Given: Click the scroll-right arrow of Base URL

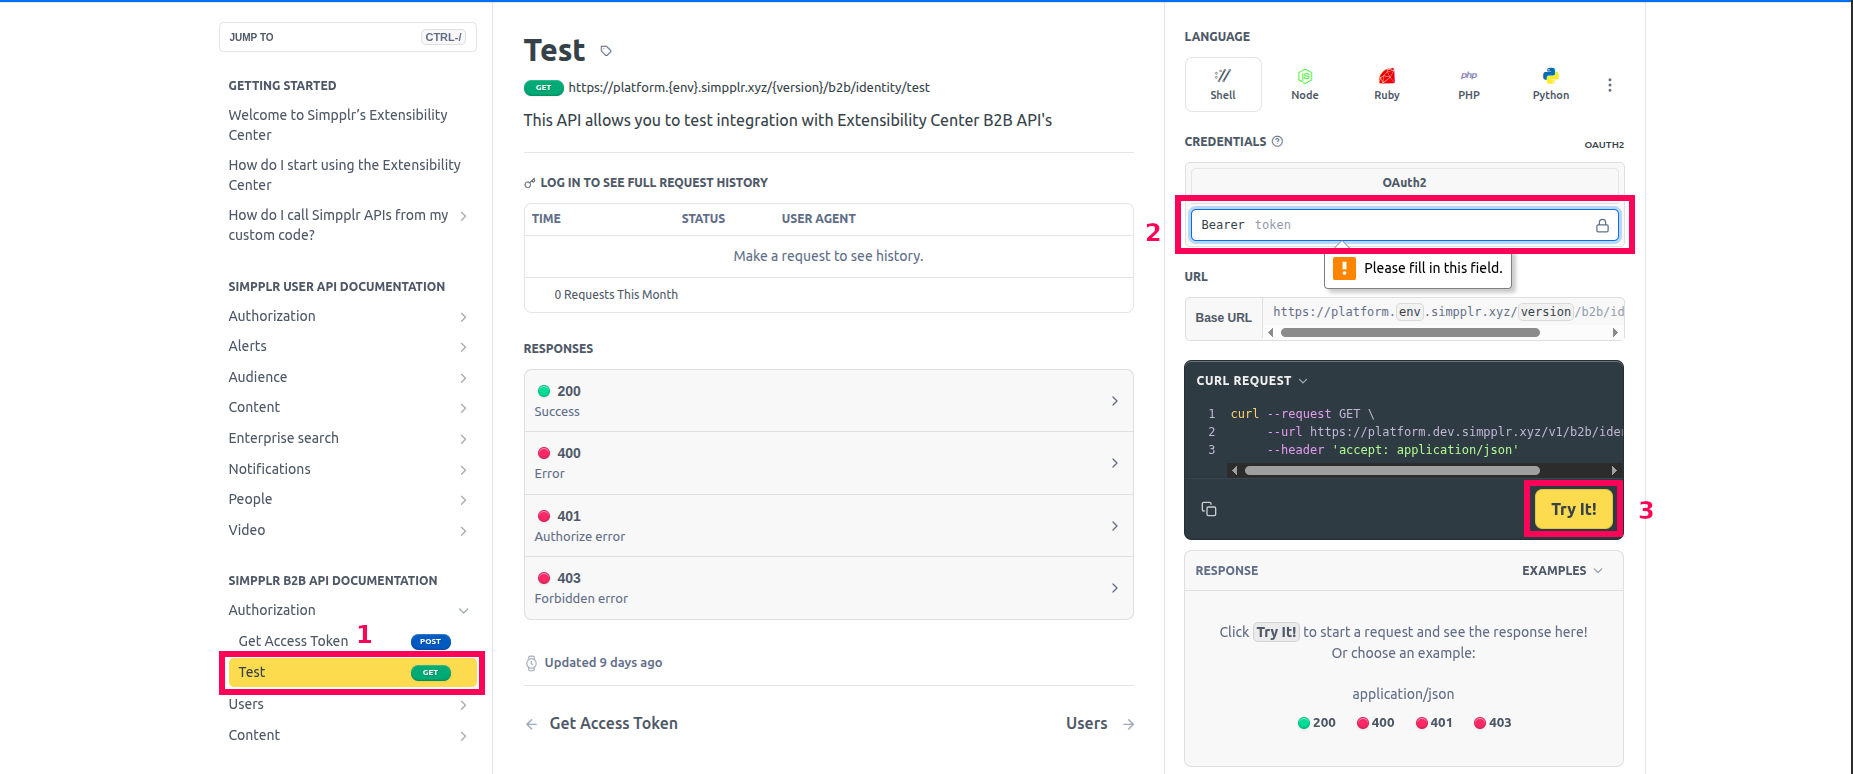Looking at the screenshot, I should click(1614, 332).
